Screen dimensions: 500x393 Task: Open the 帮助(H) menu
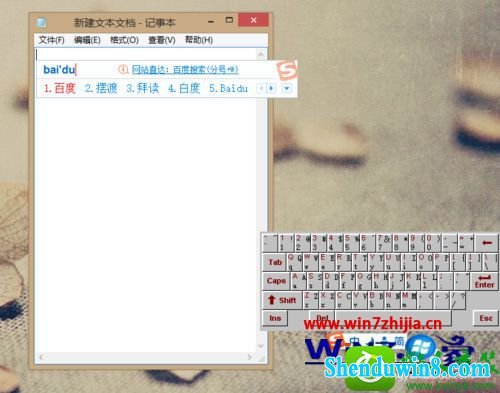coord(199,40)
